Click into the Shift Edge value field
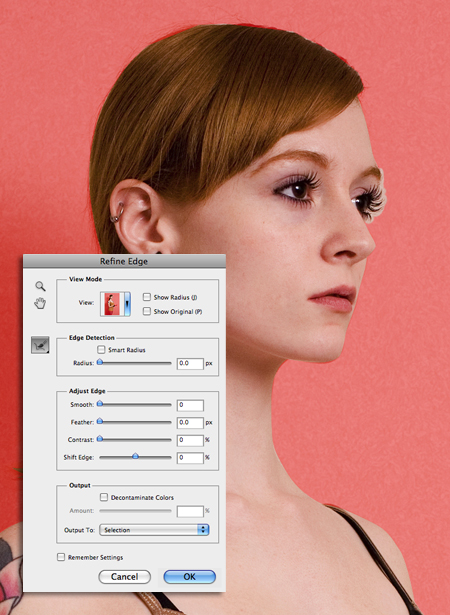This screenshot has width=450, height=615. (190, 457)
